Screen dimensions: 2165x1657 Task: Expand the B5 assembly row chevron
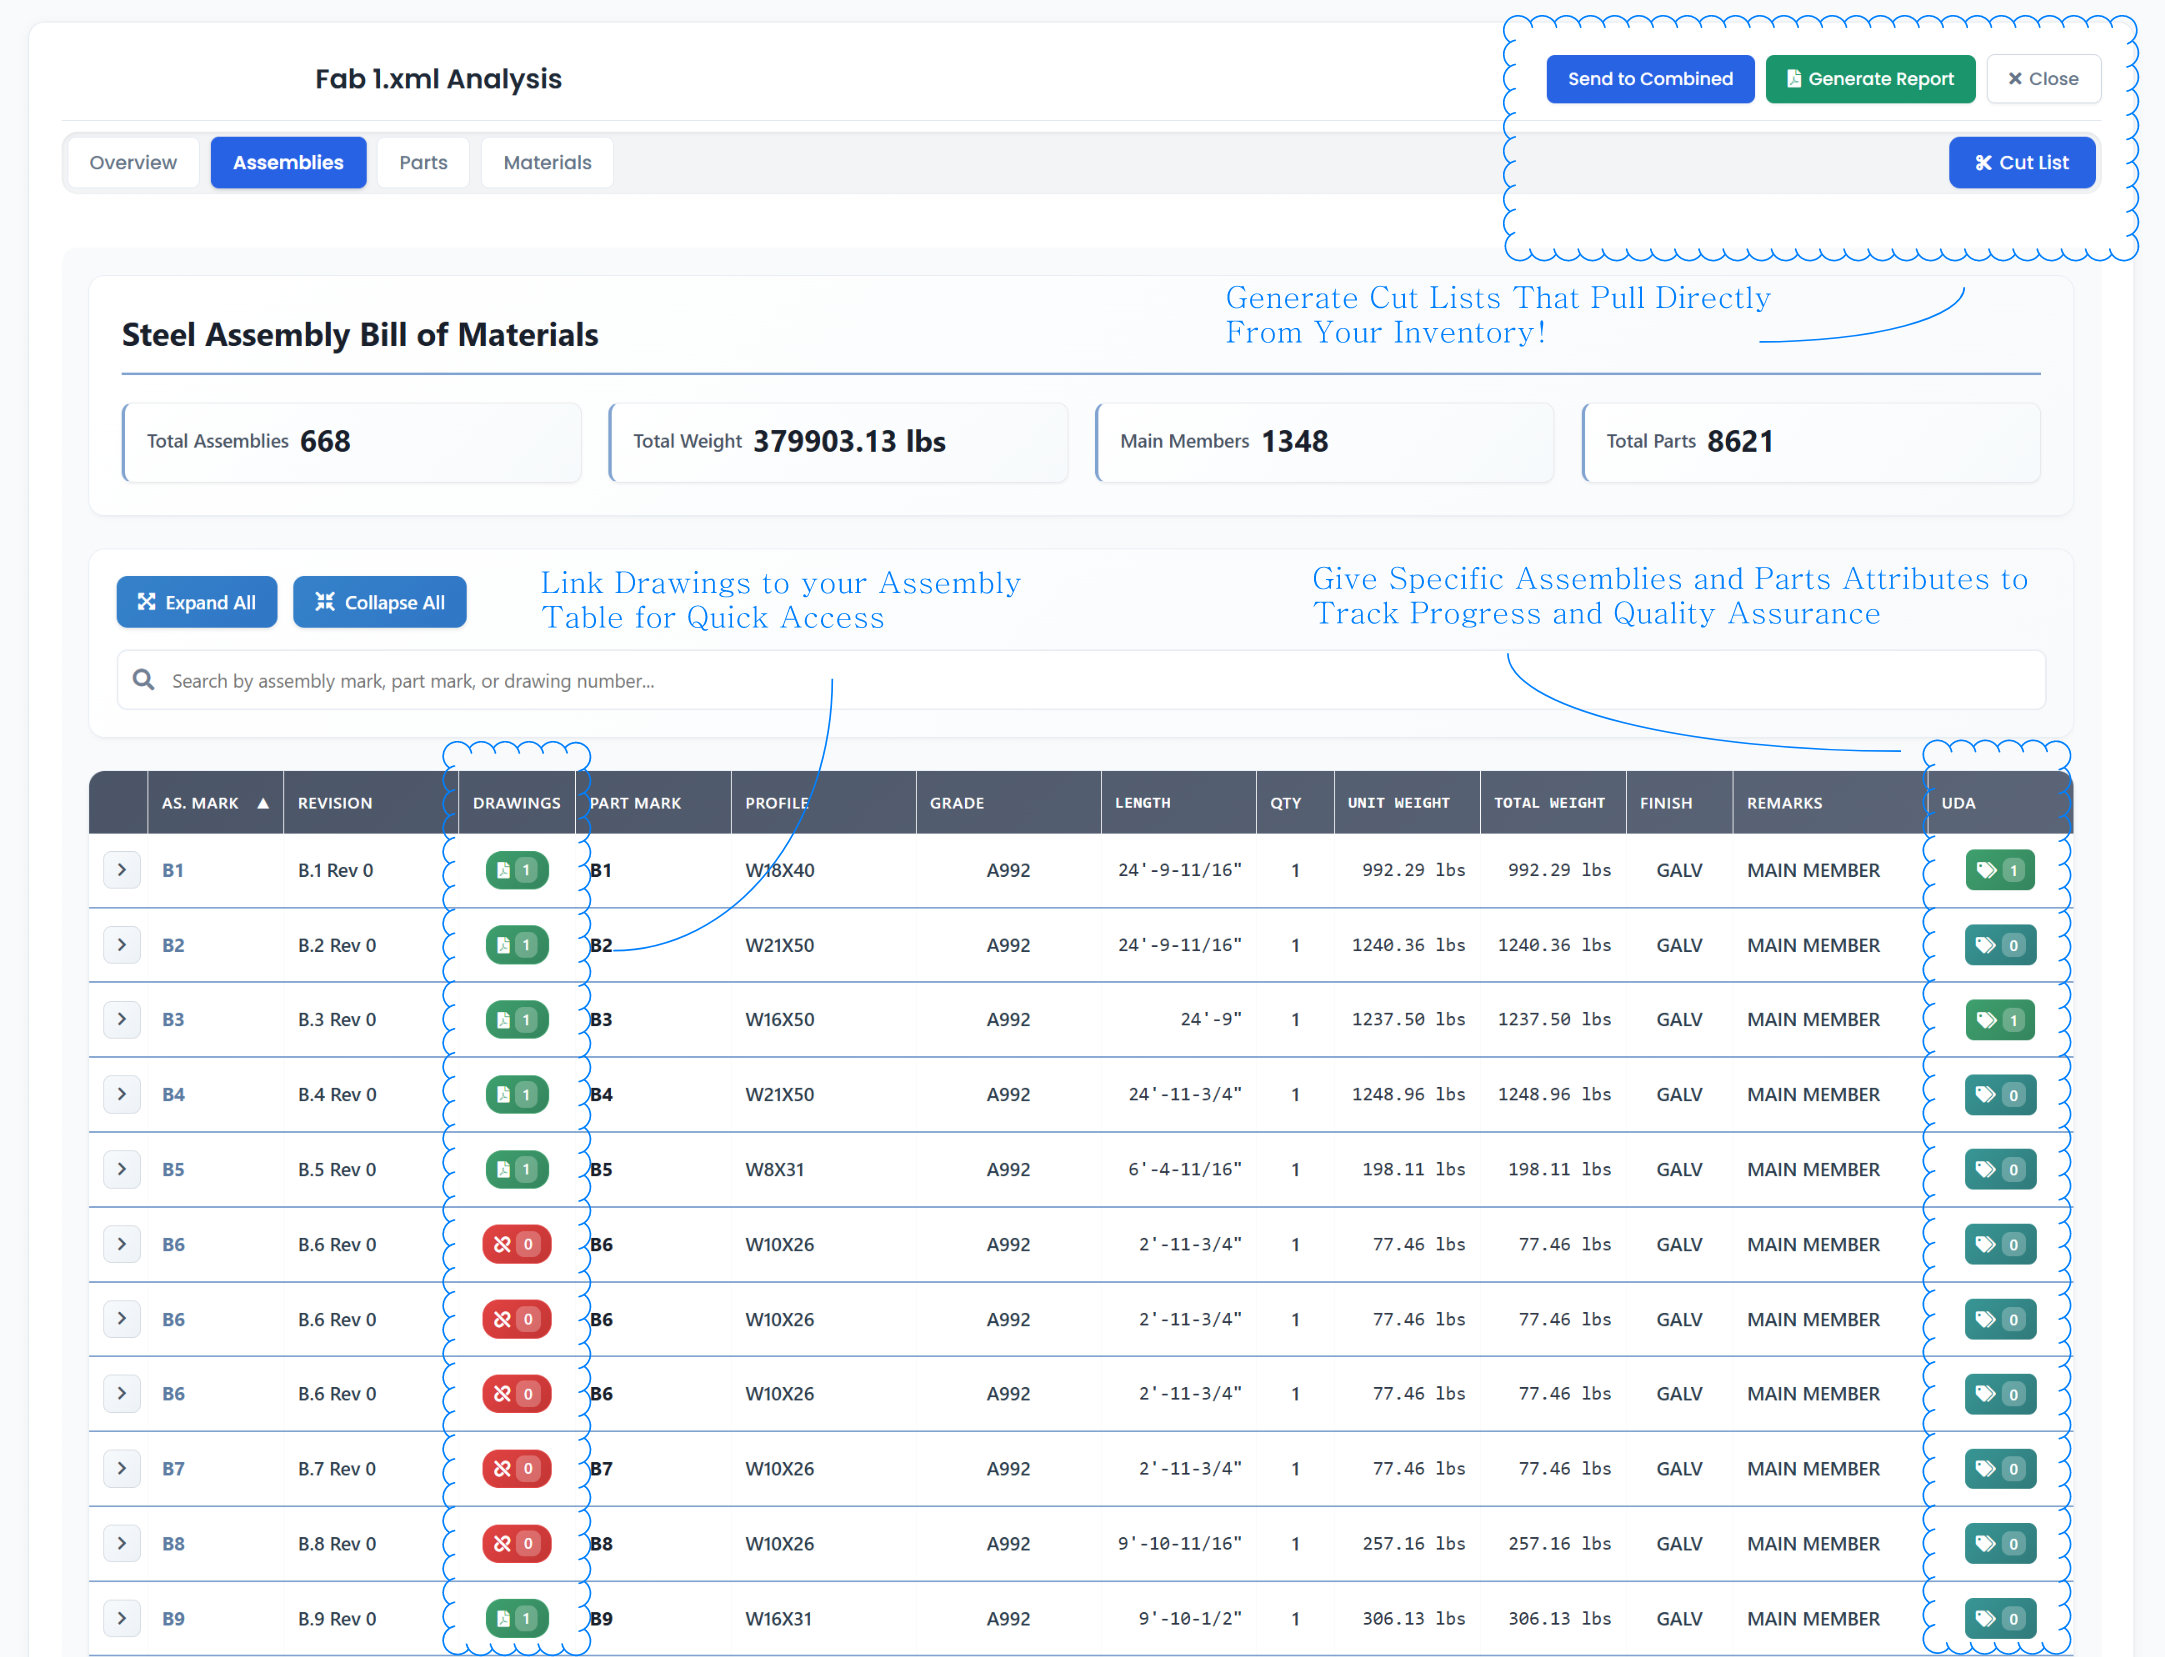tap(122, 1169)
